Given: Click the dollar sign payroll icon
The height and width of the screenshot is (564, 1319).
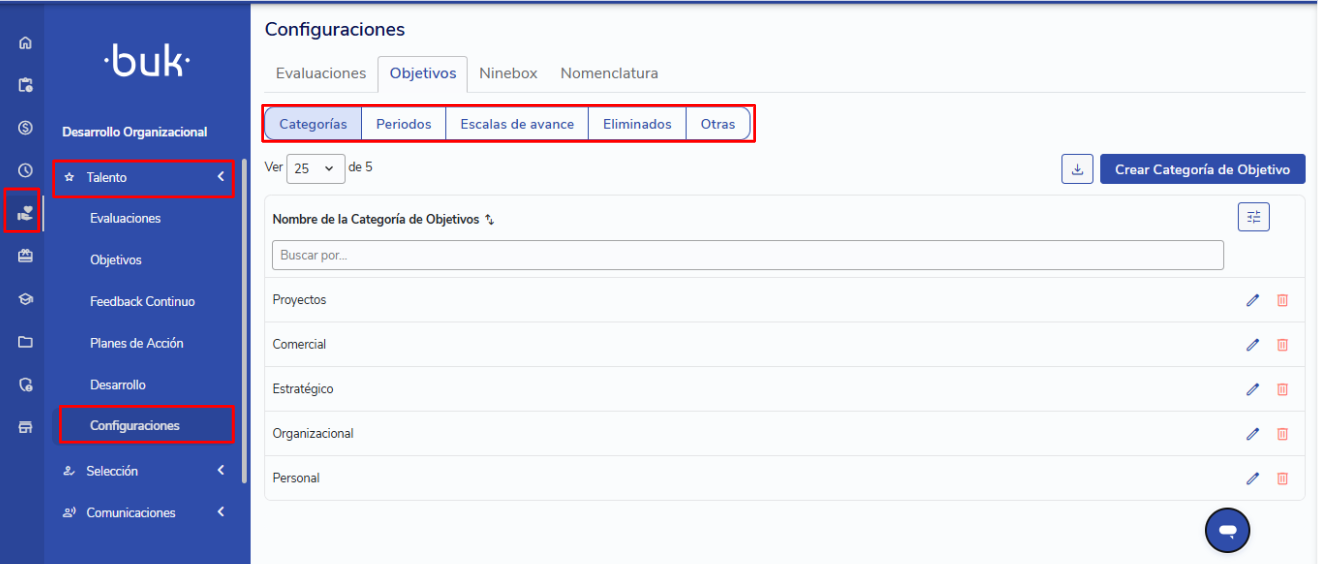Looking at the screenshot, I should click(26, 128).
